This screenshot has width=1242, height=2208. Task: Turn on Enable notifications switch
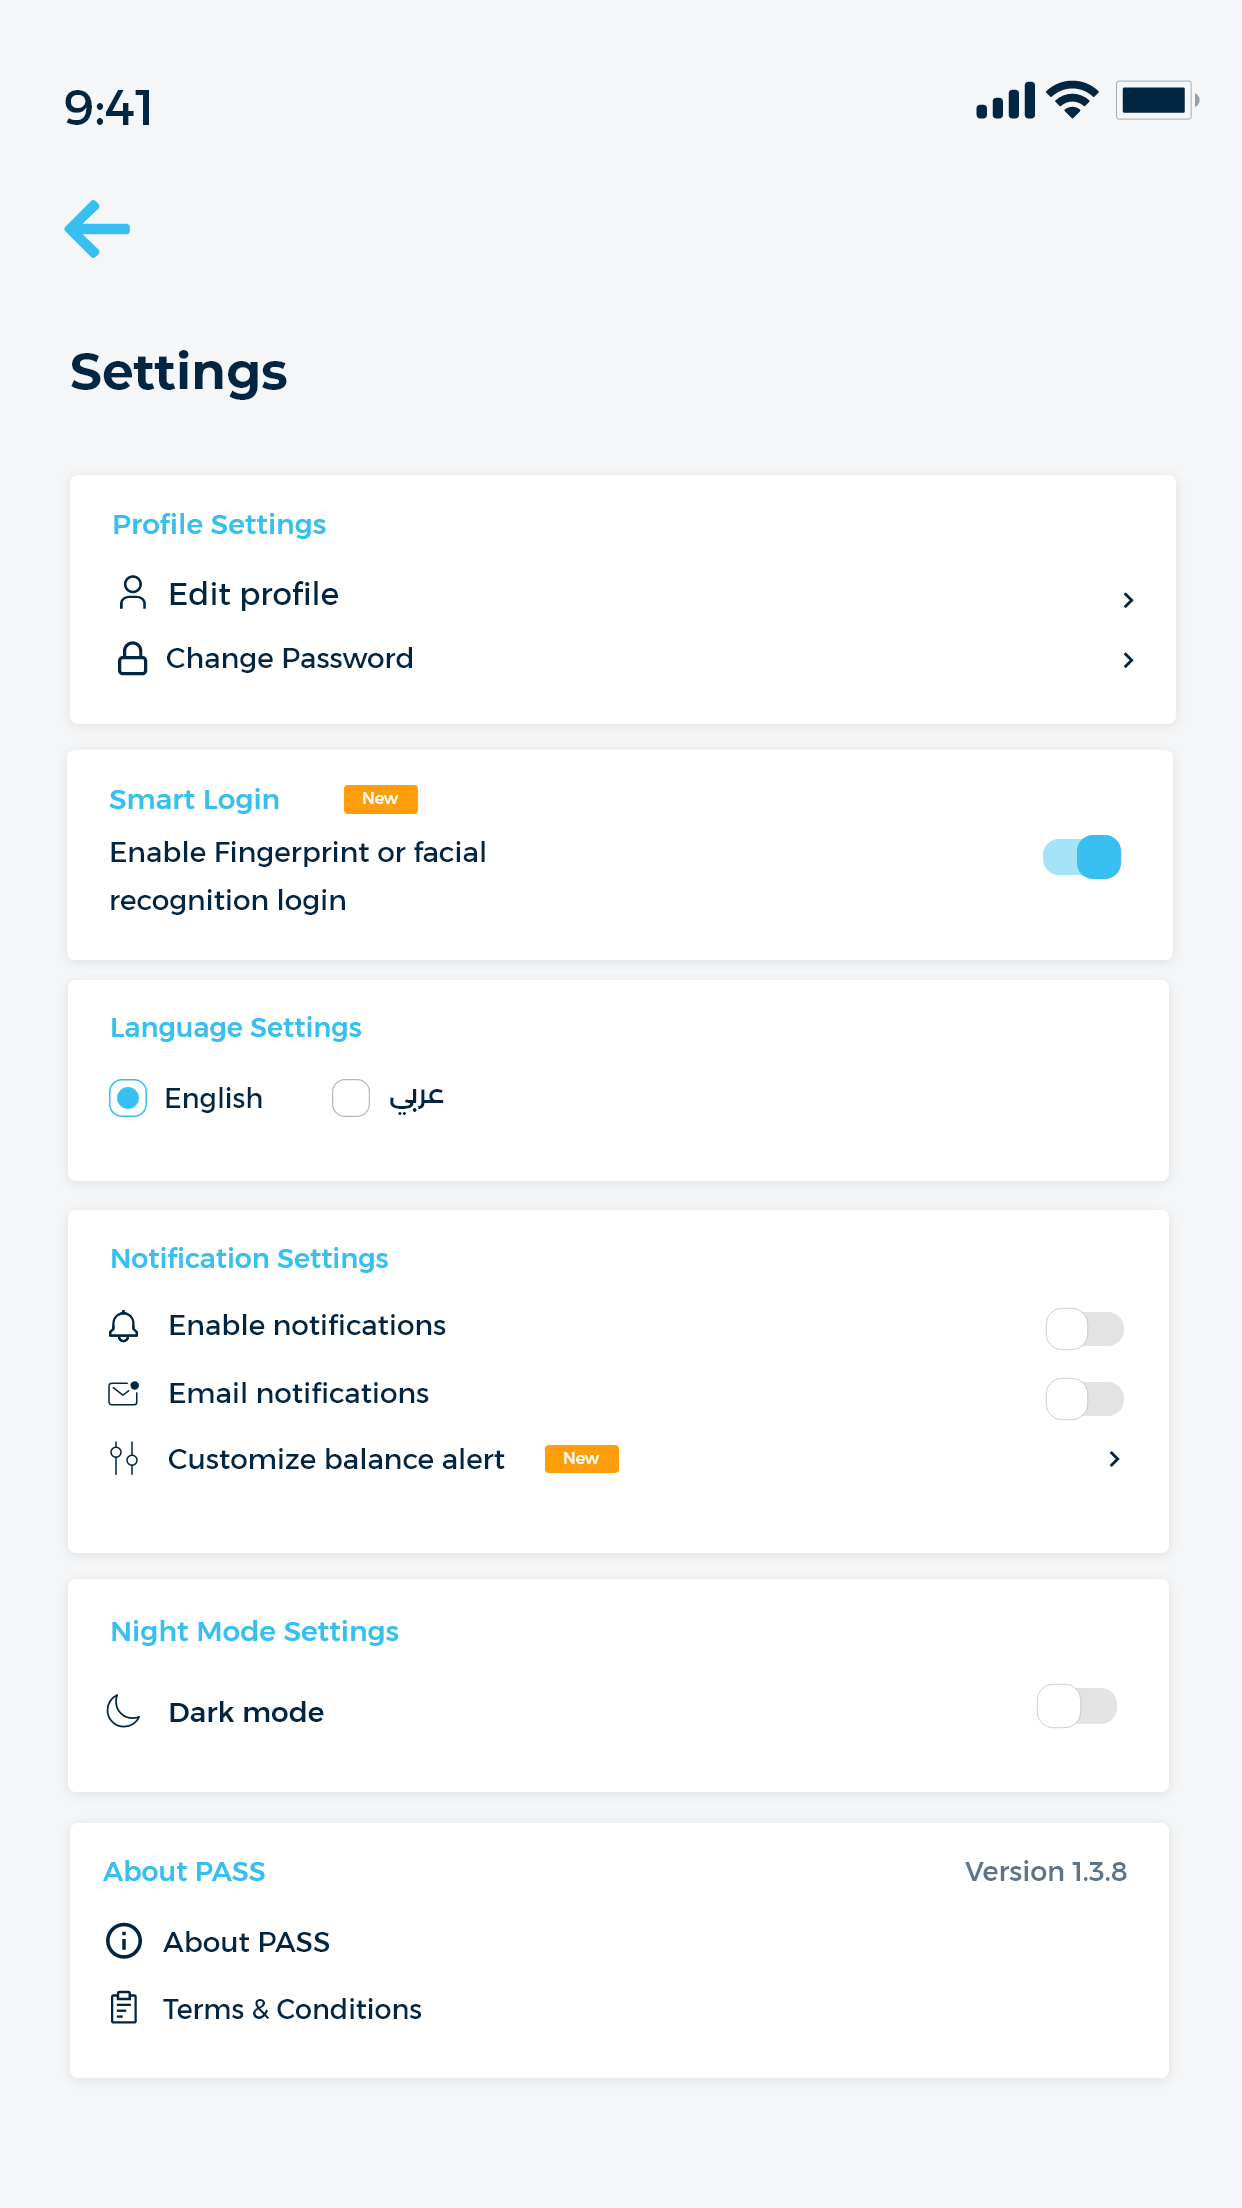(1085, 1329)
